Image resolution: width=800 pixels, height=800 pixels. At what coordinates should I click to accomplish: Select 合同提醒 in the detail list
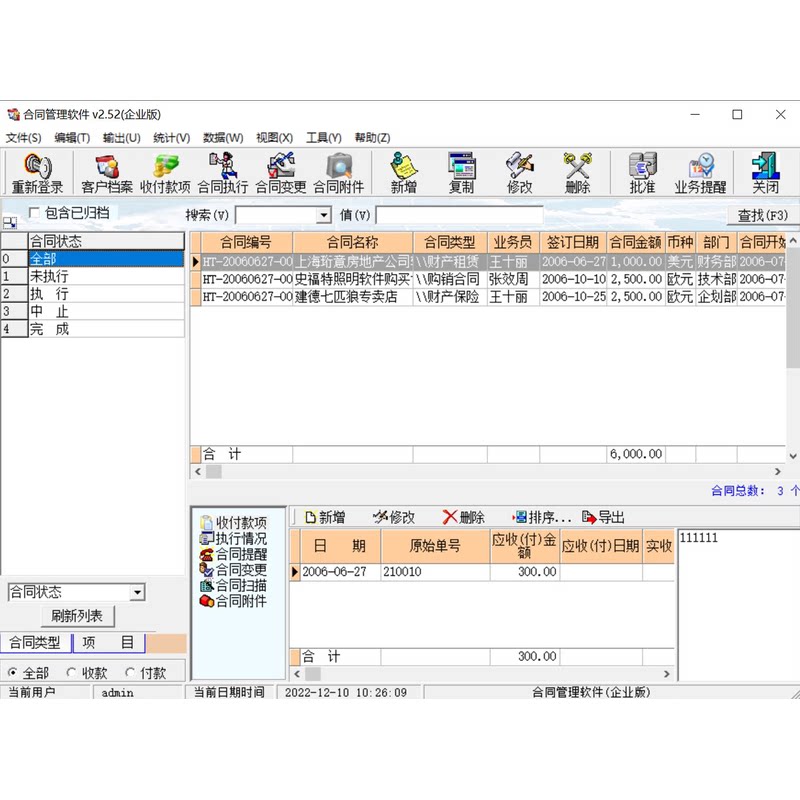(x=234, y=554)
